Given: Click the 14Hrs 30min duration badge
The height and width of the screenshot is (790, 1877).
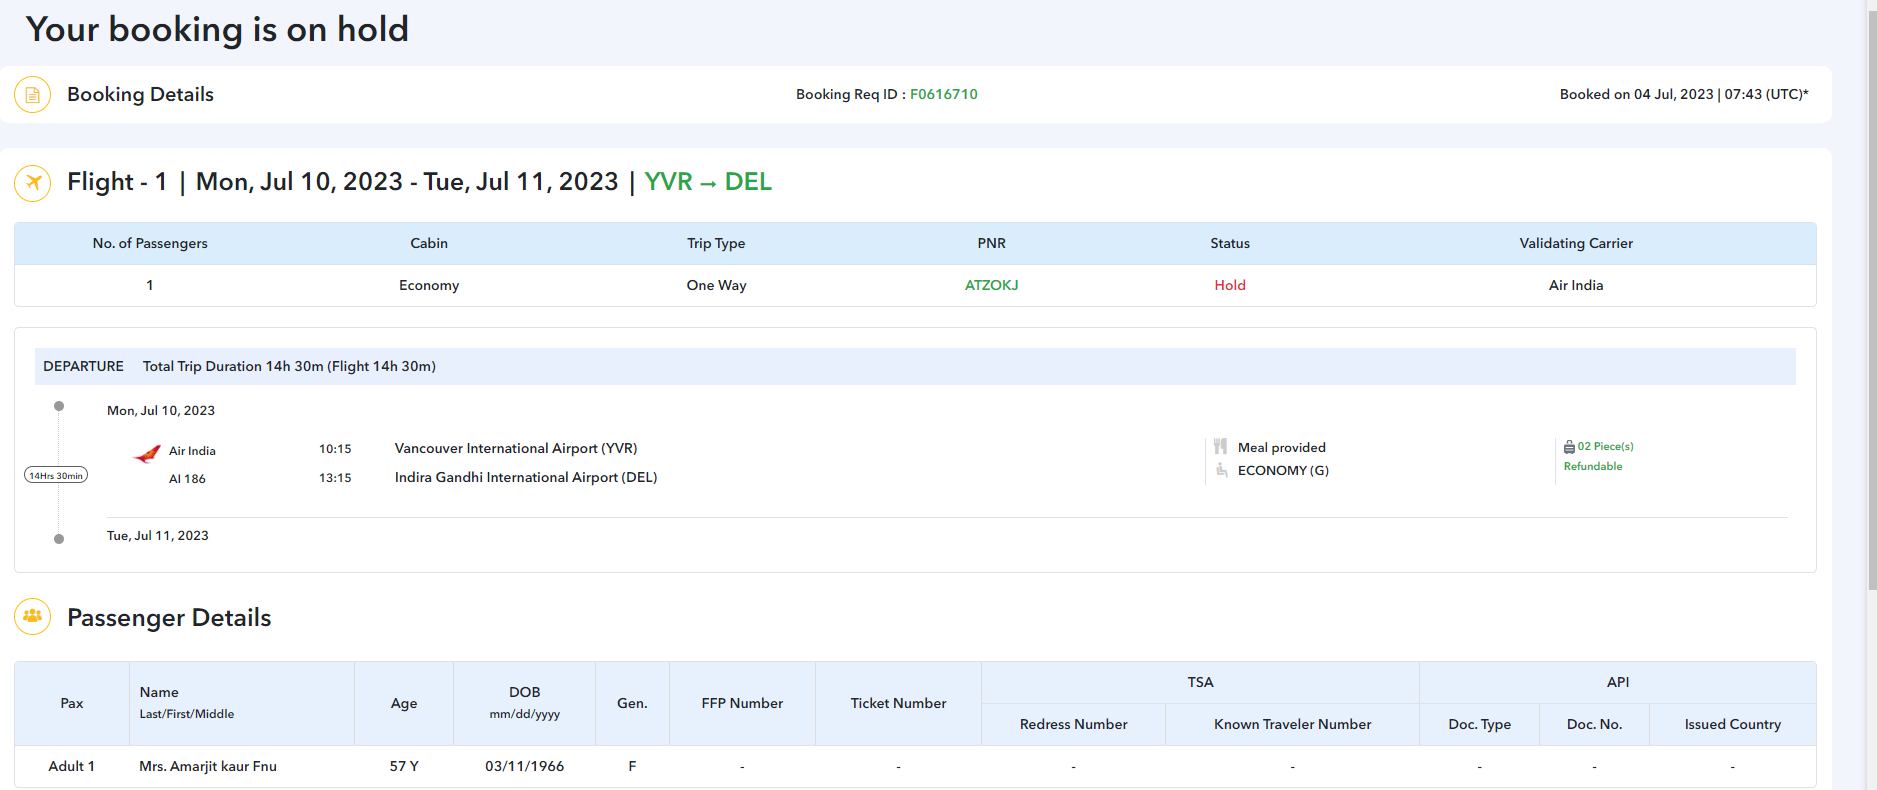Looking at the screenshot, I should tap(56, 475).
